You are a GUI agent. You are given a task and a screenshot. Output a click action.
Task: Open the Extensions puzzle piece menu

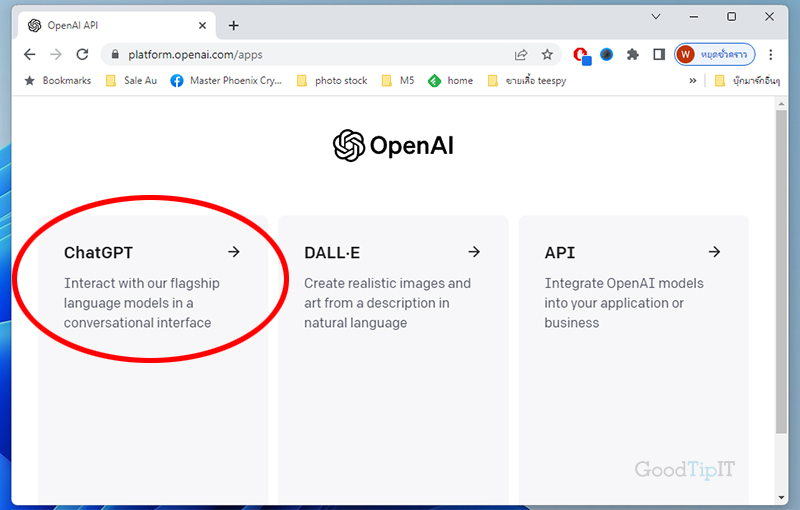coord(633,55)
